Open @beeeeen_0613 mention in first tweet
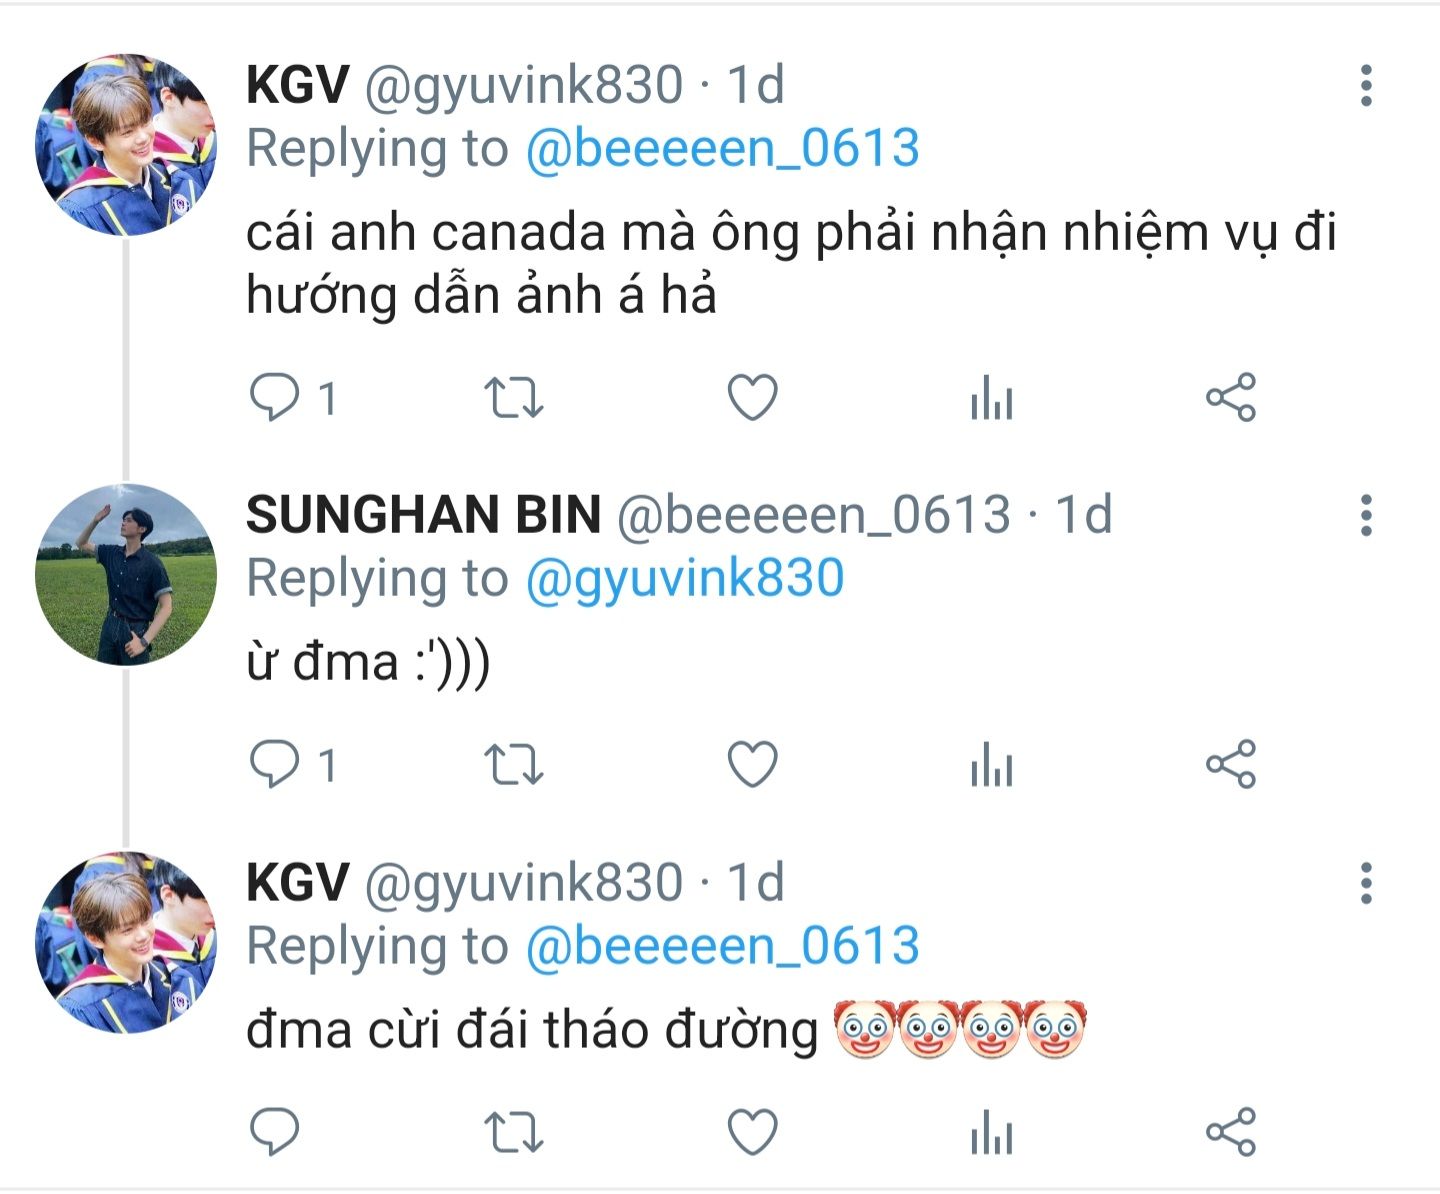1440x1194 pixels. [x=722, y=149]
